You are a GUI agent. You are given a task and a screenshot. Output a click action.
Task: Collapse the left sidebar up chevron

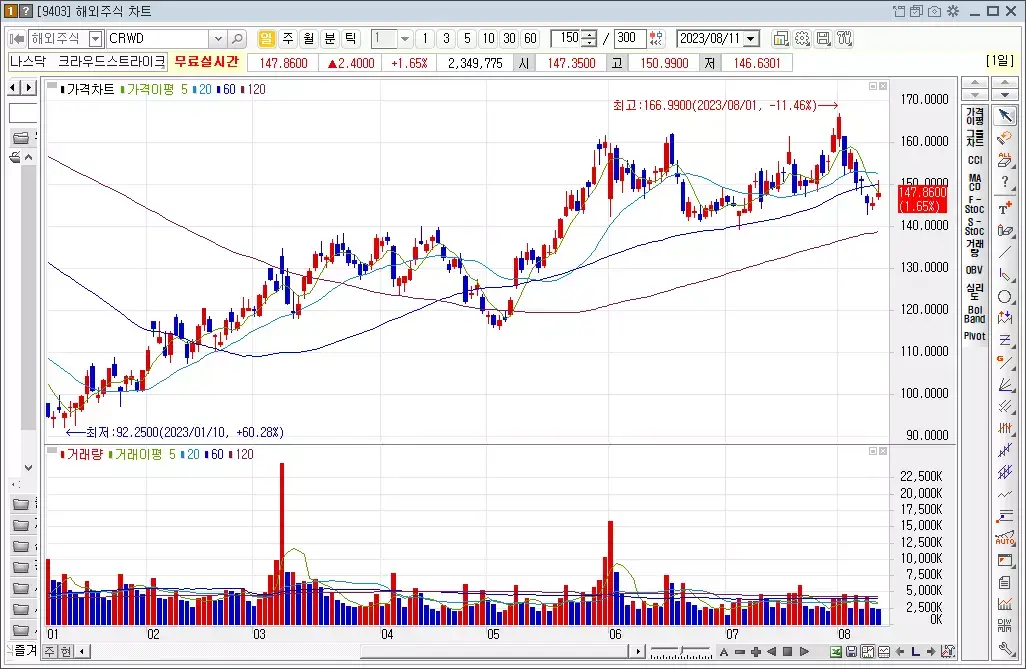tap(28, 157)
